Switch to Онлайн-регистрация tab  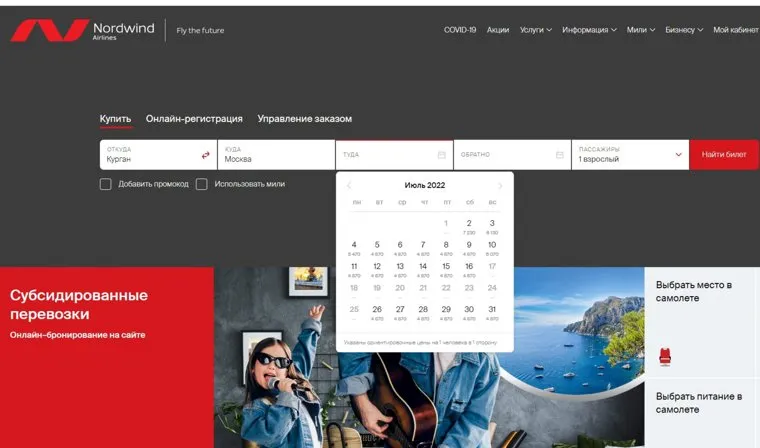point(194,119)
